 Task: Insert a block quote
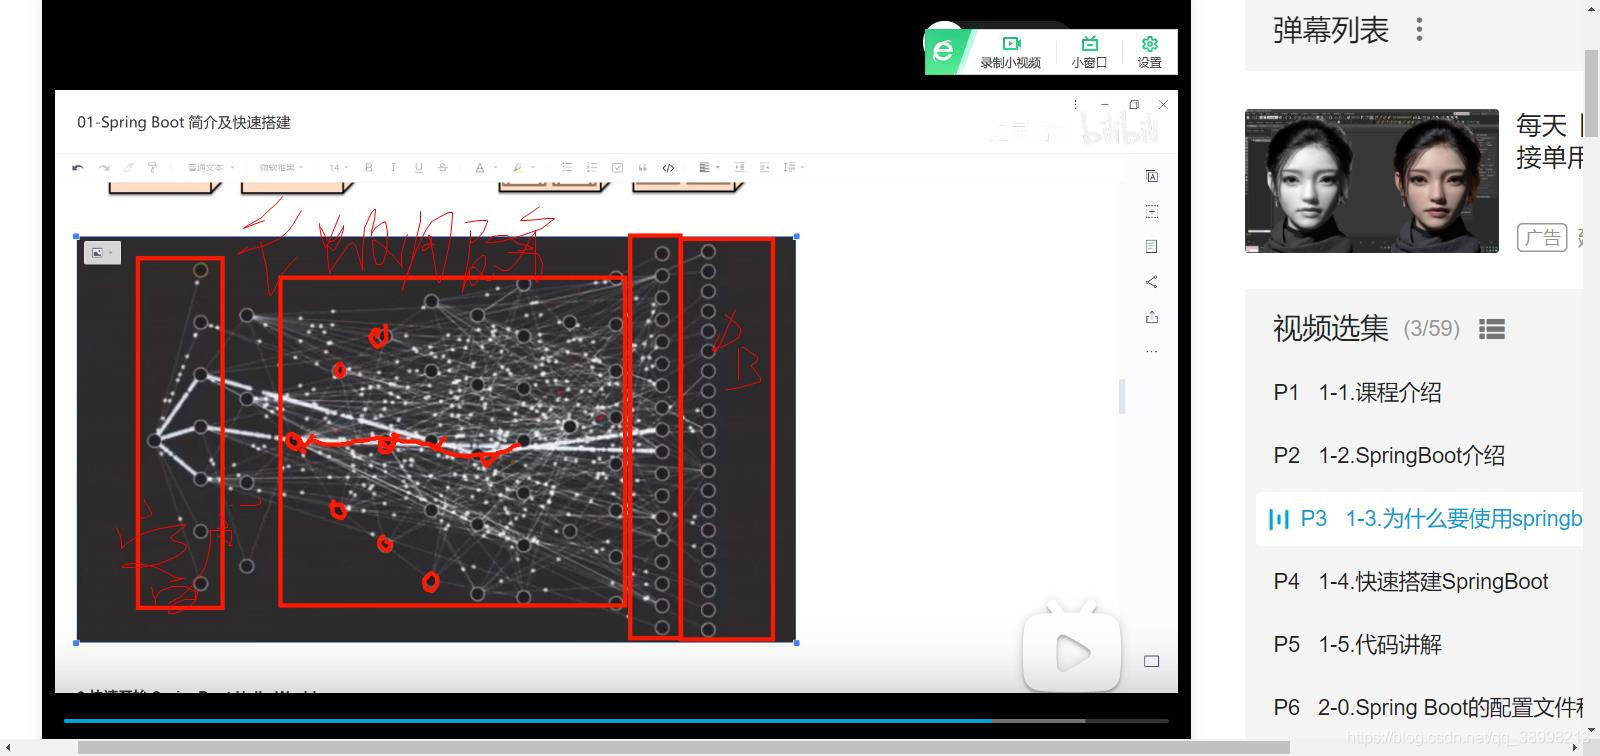point(642,168)
